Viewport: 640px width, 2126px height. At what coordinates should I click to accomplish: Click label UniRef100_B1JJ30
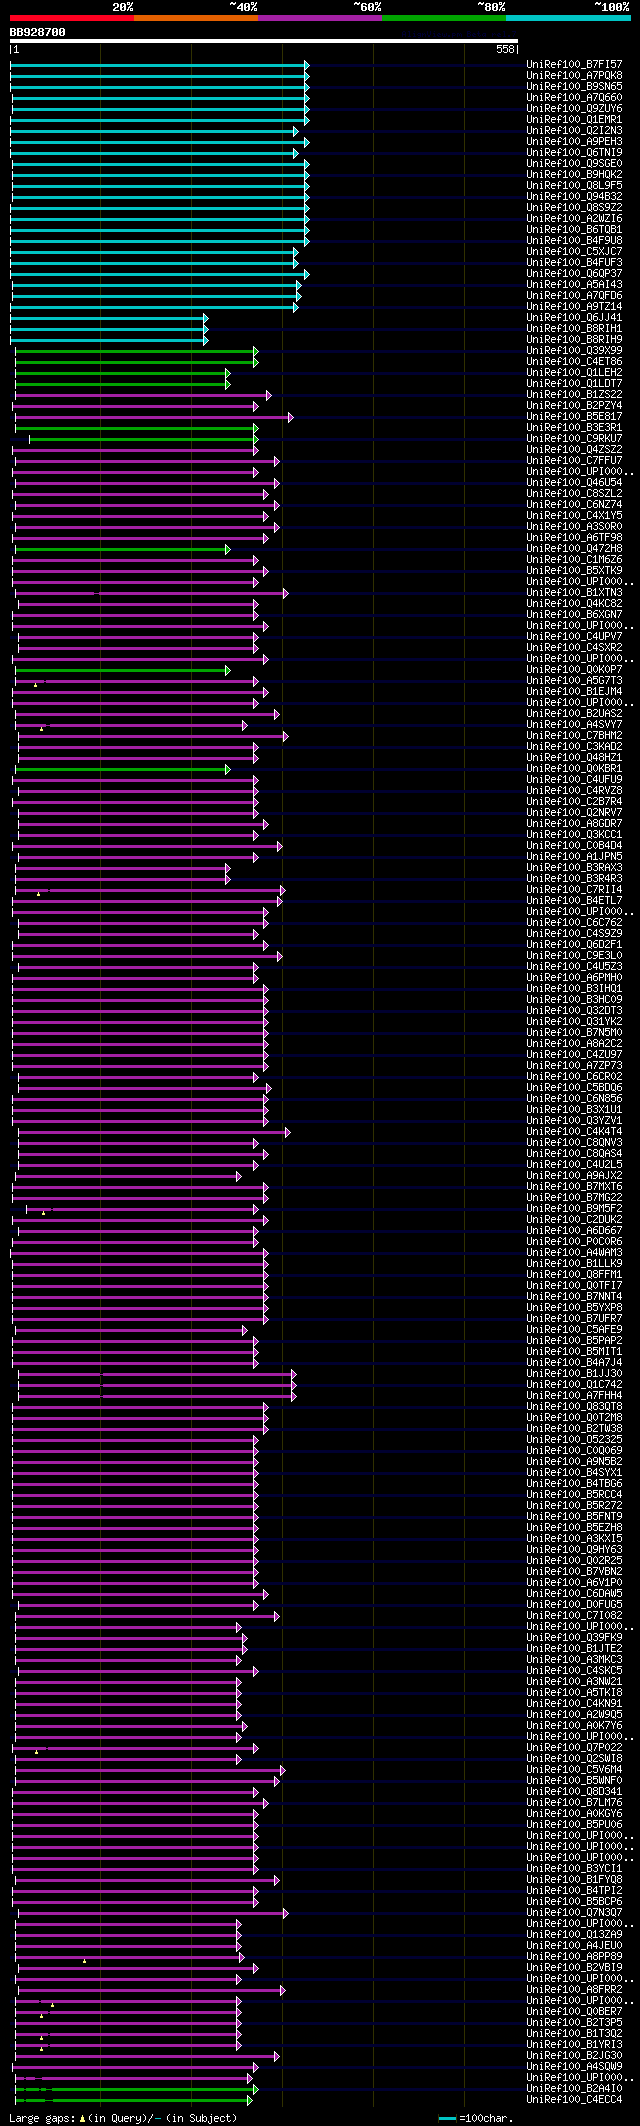coord(574,1373)
